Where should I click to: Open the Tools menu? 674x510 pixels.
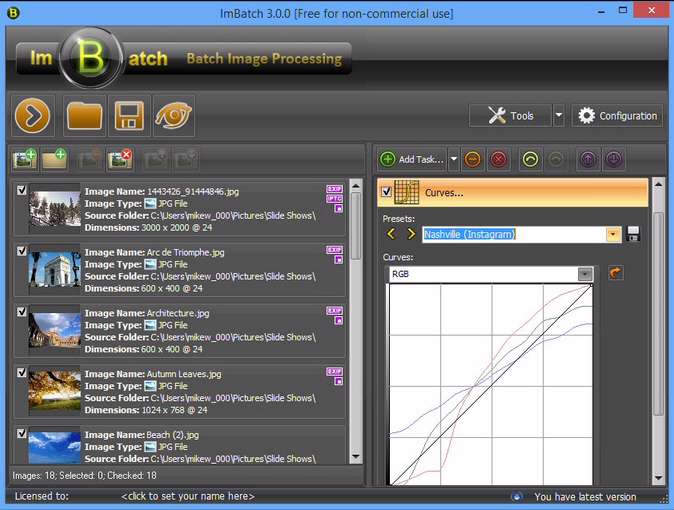[510, 116]
